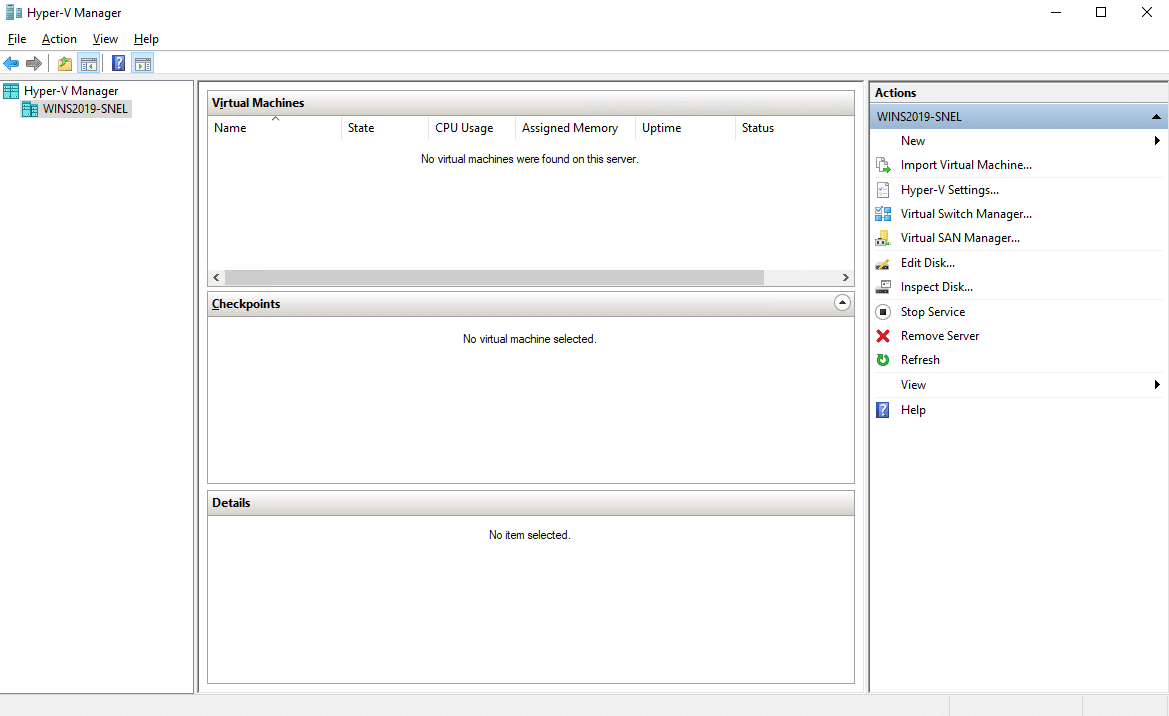The image size is (1169, 716).
Task: Open the blue Help toolbar icon
Action: [119, 63]
